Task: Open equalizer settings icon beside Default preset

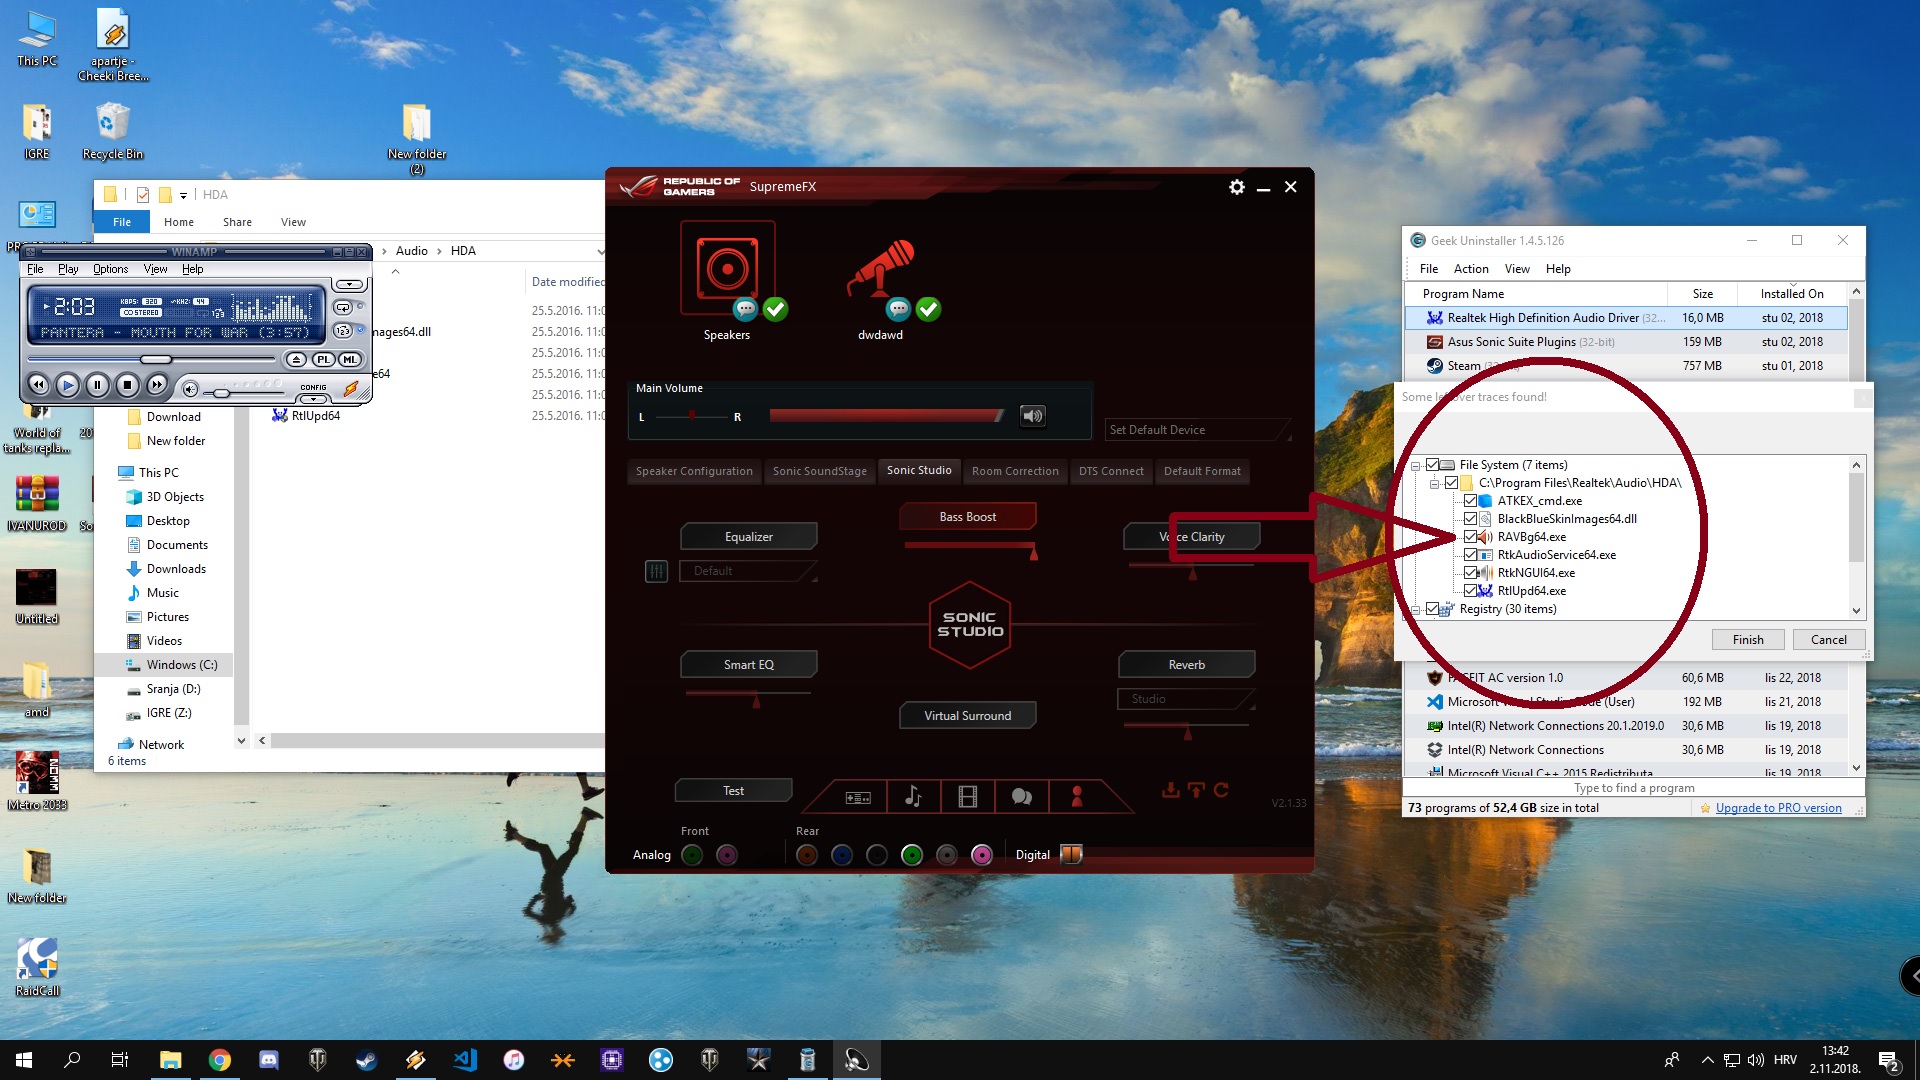Action: tap(656, 571)
